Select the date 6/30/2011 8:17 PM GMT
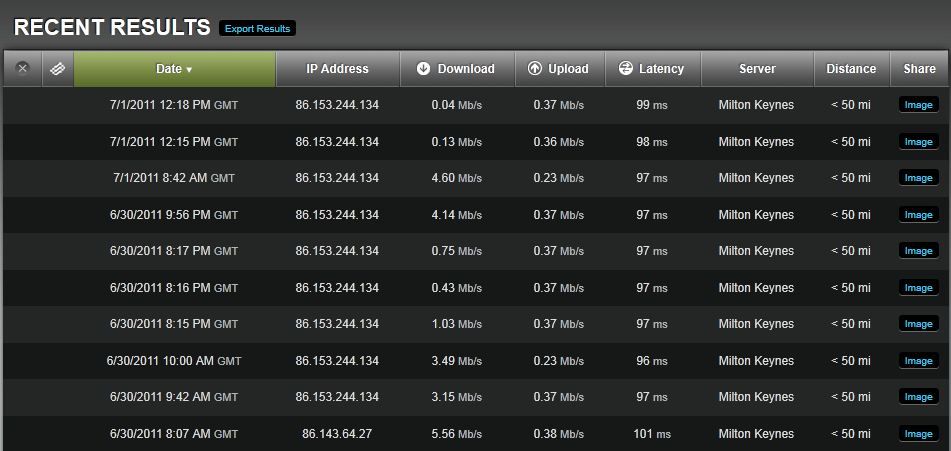Viewport: 951px width, 451px height. [x=174, y=250]
